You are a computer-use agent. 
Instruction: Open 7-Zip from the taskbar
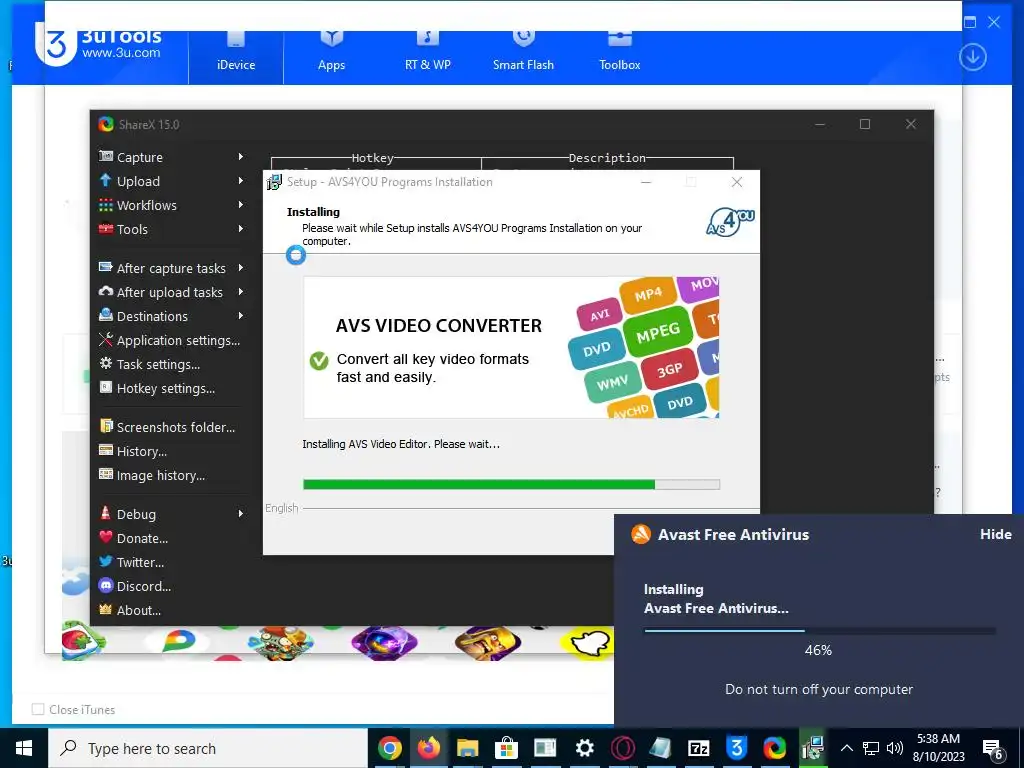tap(698, 748)
